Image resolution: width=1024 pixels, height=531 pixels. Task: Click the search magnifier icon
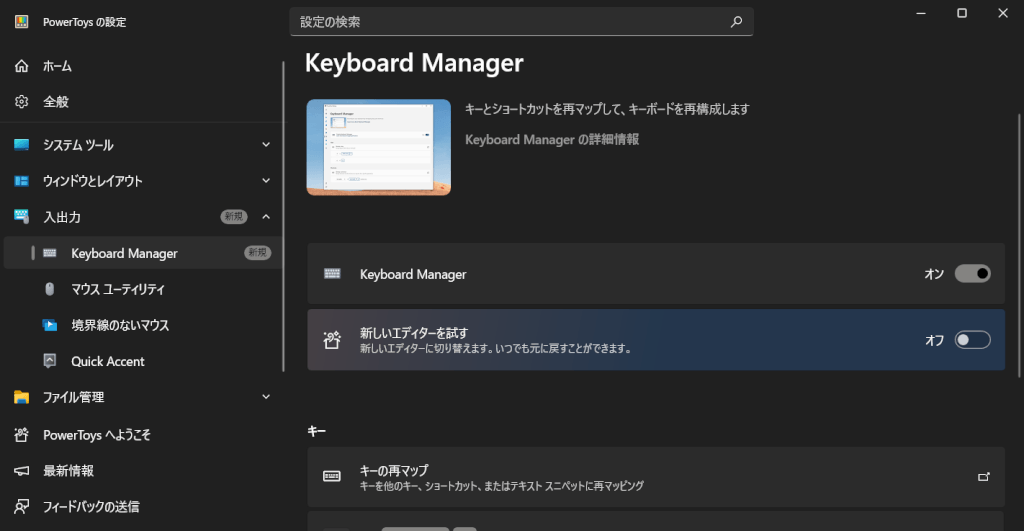pos(736,21)
